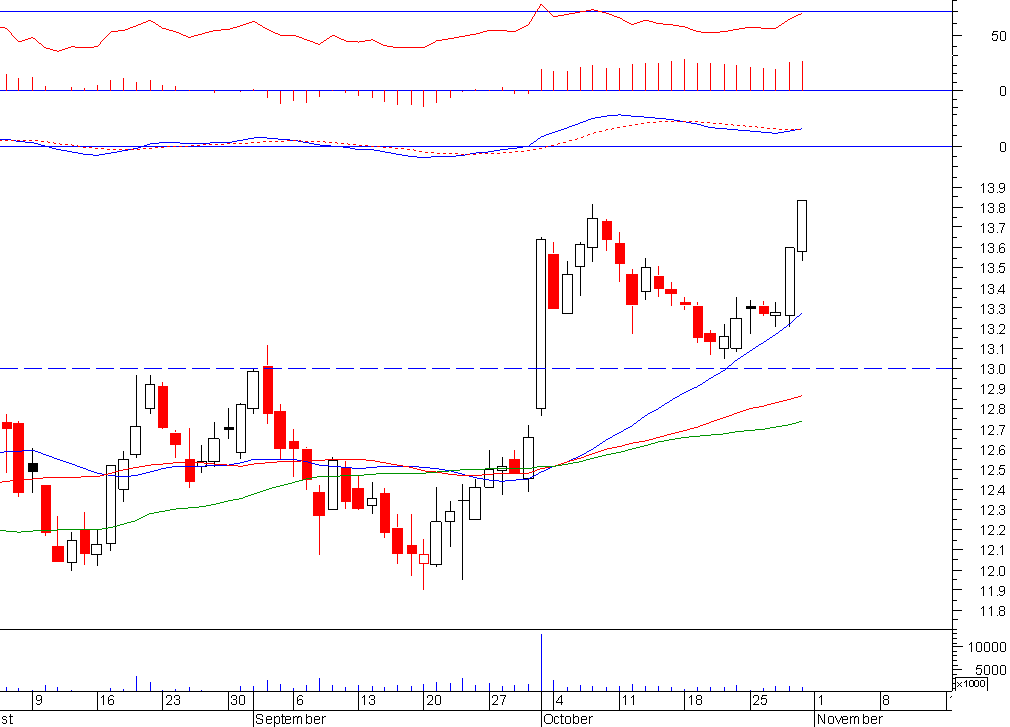Select the 12.3 price axis label
The height and width of the screenshot is (727, 1010).
tap(992, 510)
